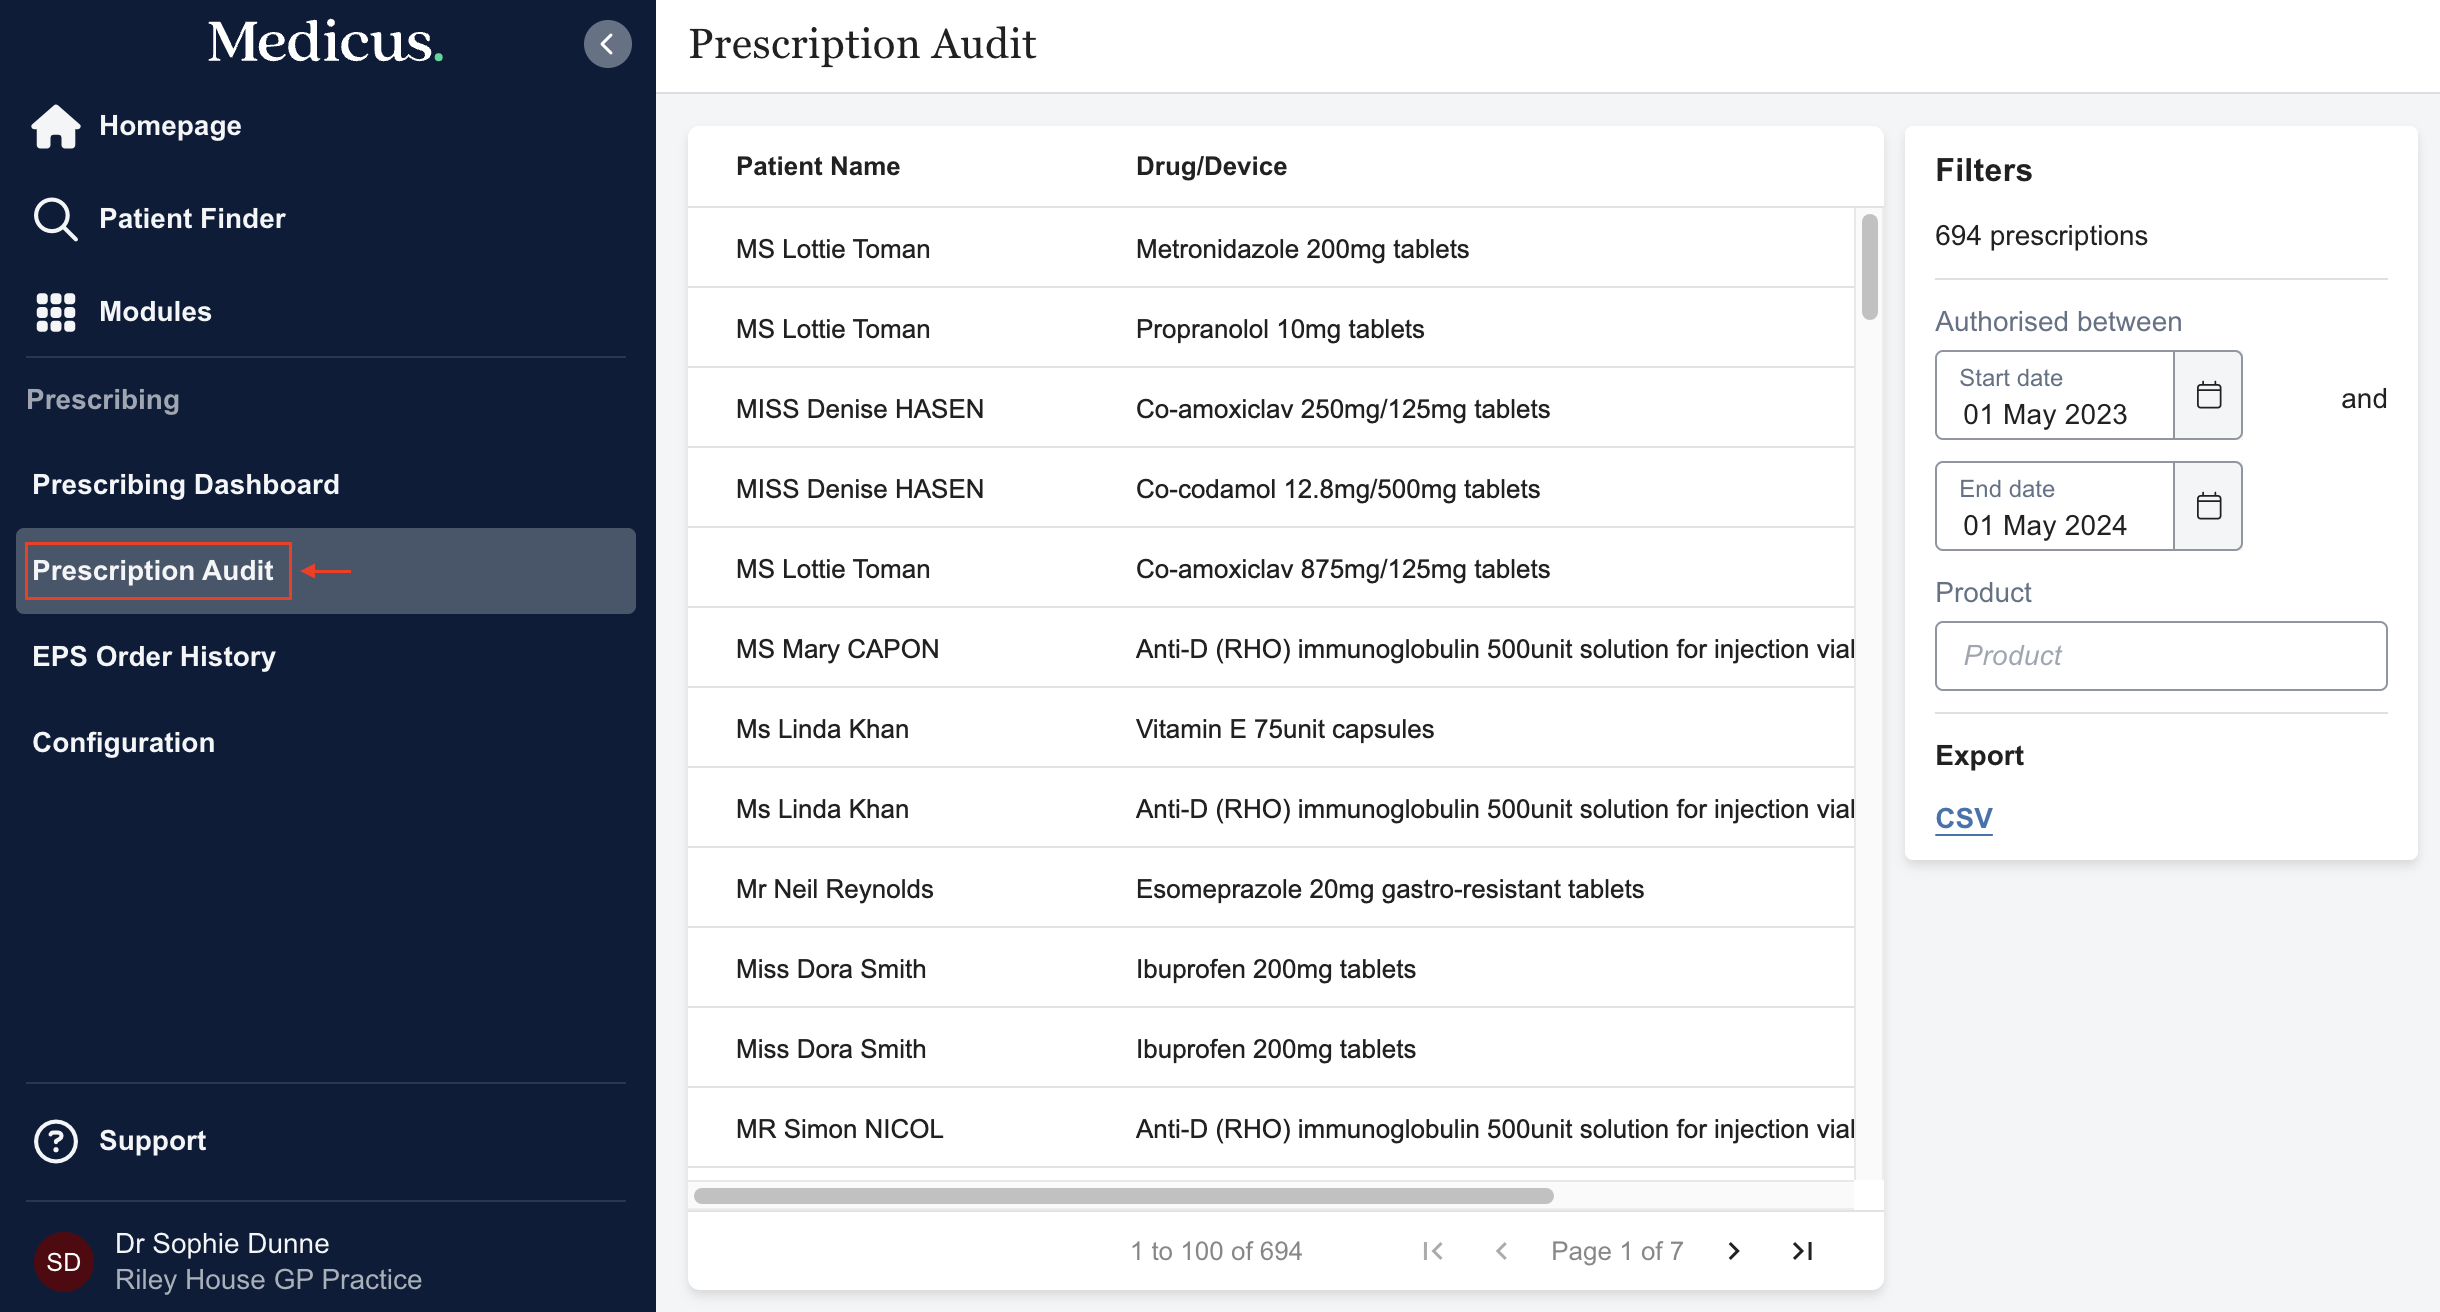Jump to last page of results
Viewport: 2440px width, 1312px height.
(1802, 1250)
